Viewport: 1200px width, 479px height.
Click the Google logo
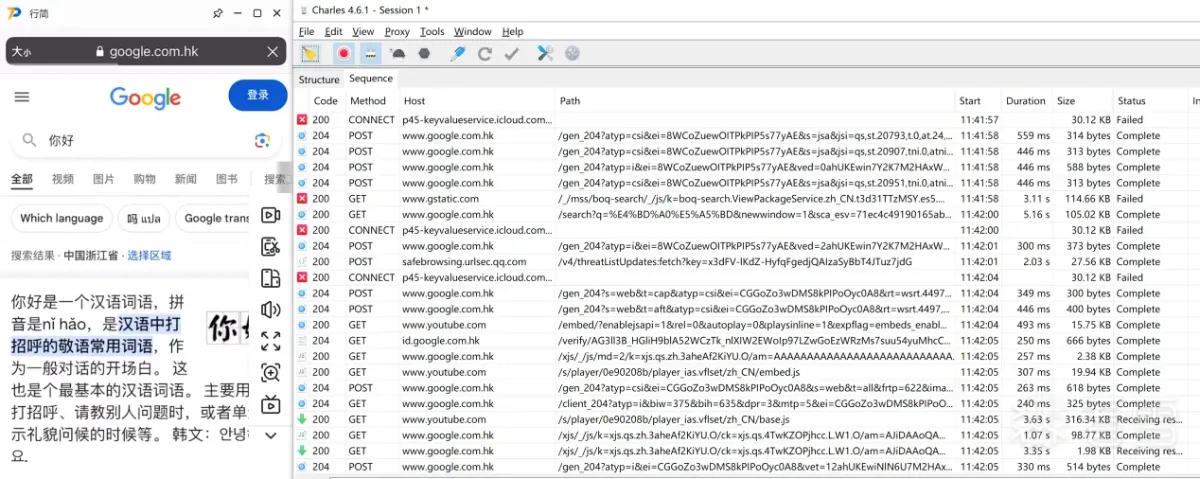point(145,97)
